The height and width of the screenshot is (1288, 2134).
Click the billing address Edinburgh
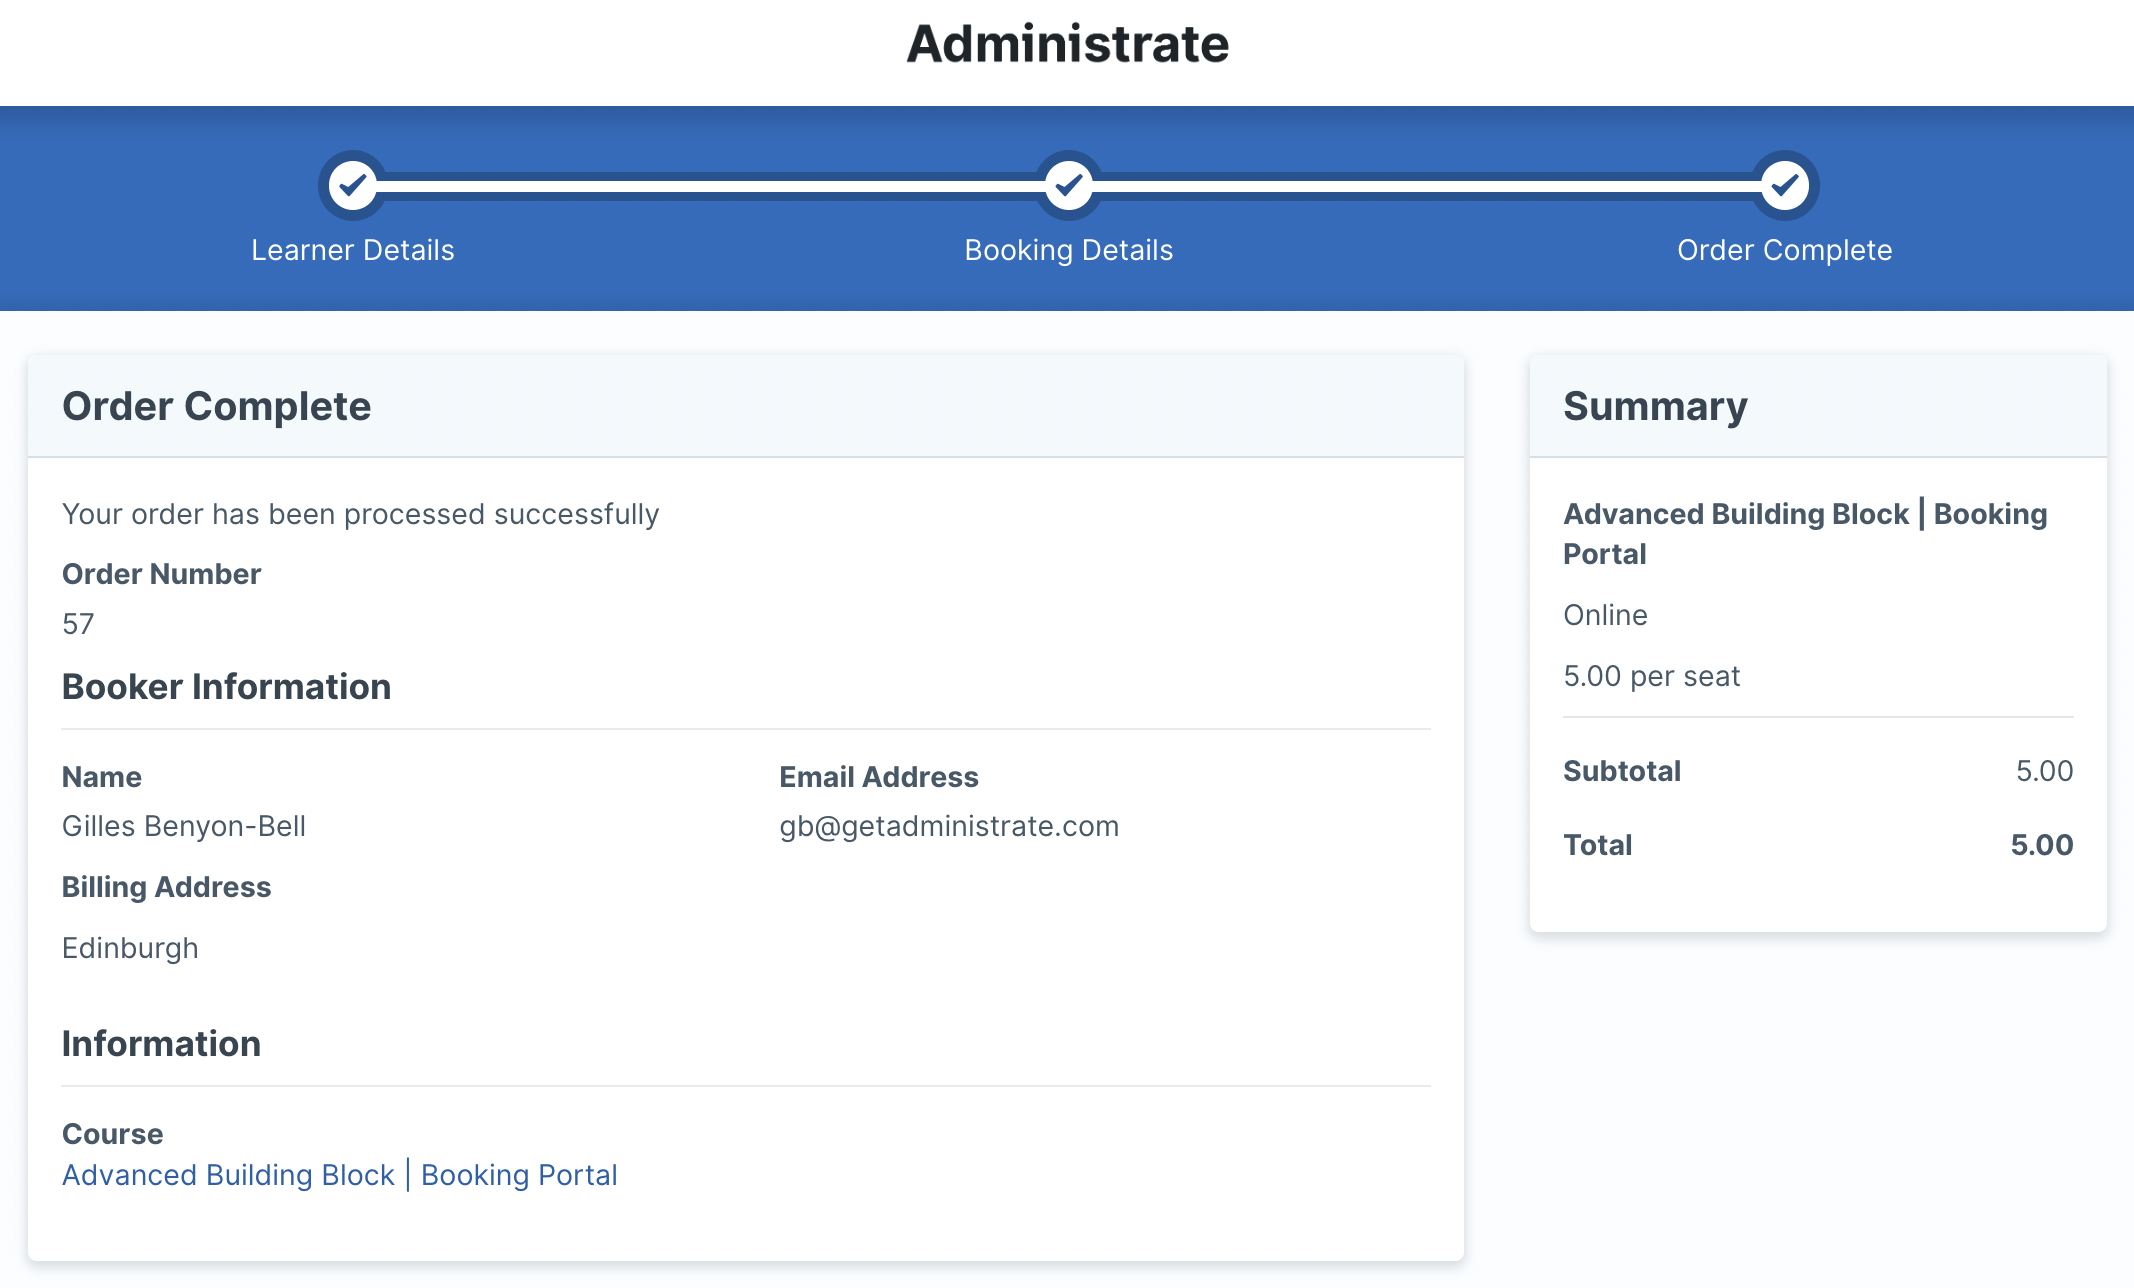coord(130,948)
